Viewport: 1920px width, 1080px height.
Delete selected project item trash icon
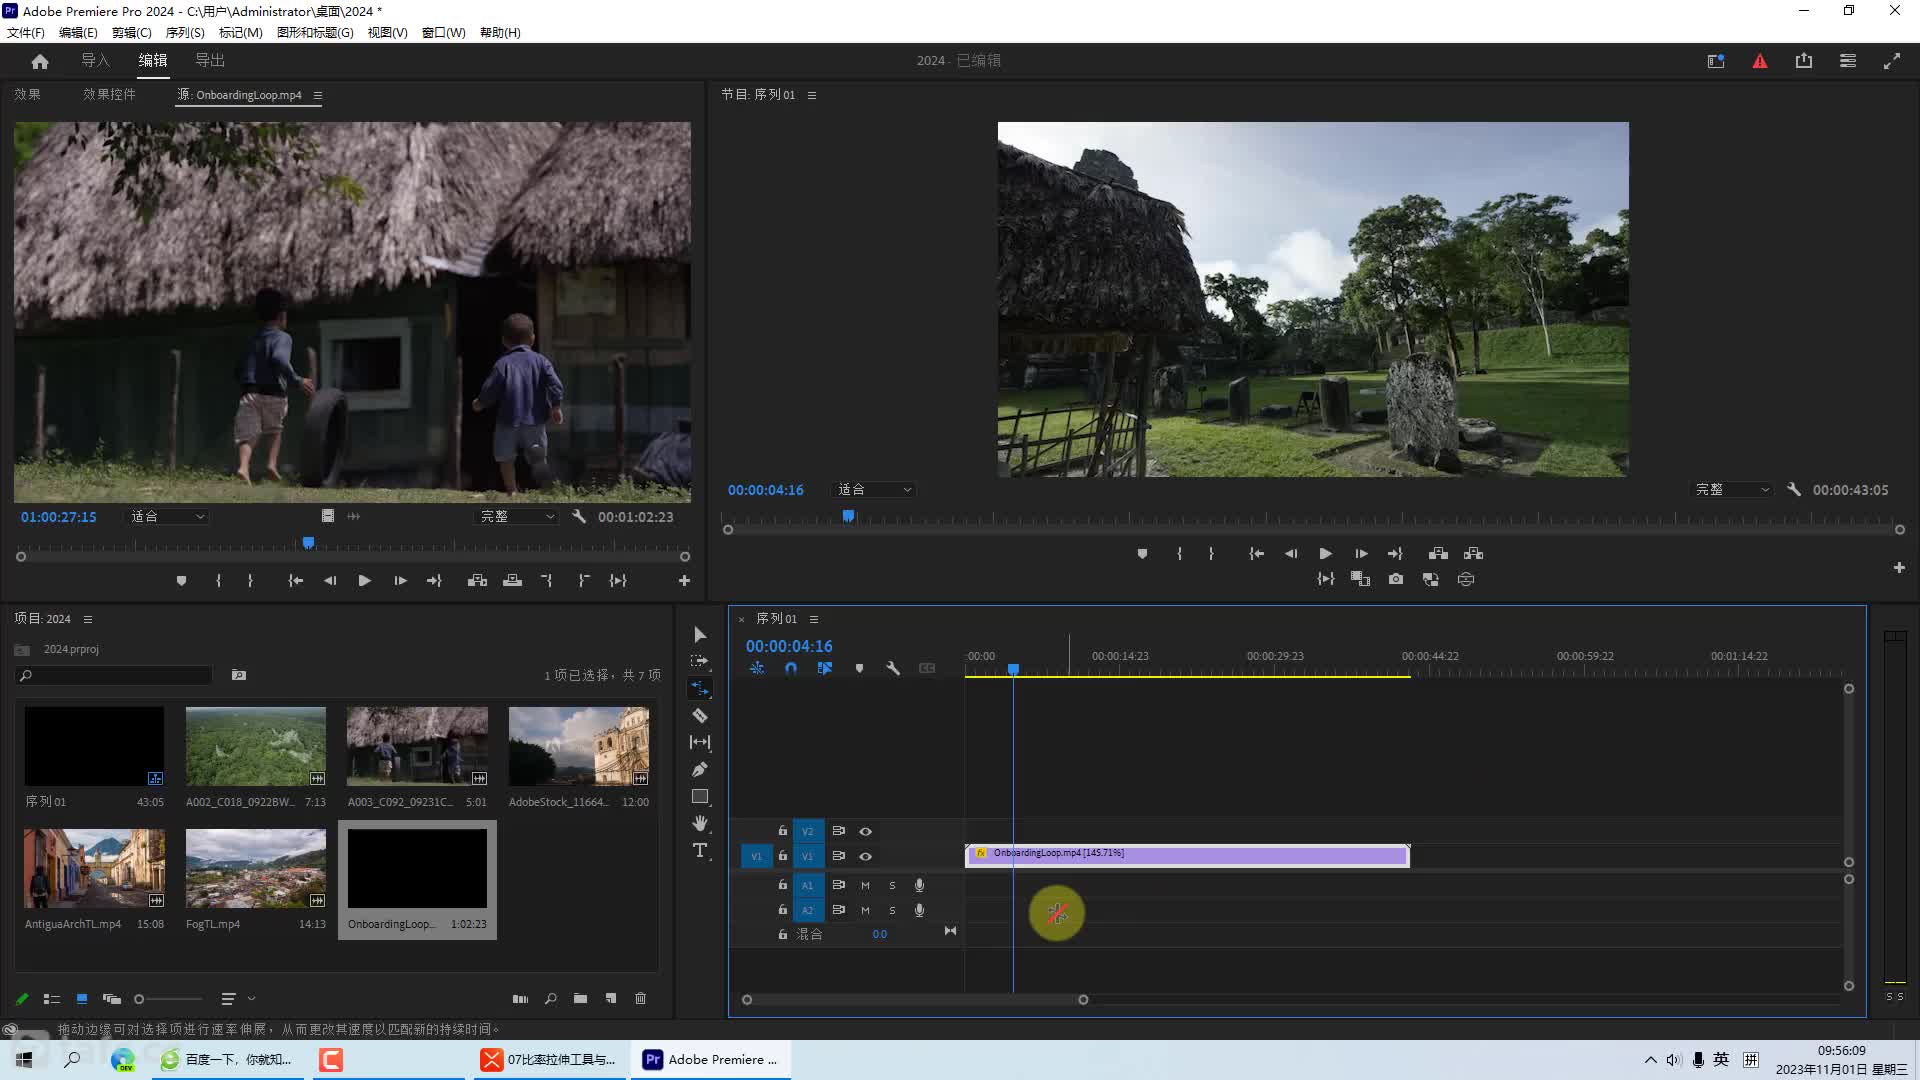pos(641,999)
